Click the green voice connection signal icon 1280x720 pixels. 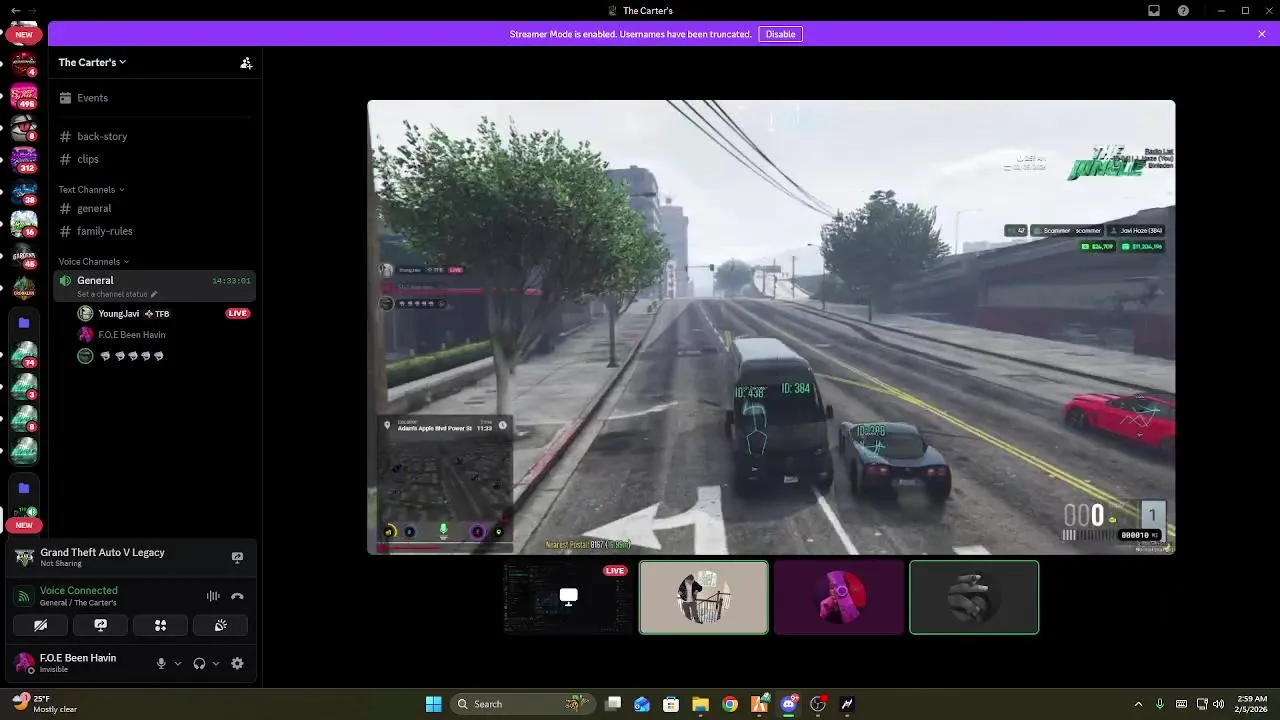pyautogui.click(x=24, y=596)
